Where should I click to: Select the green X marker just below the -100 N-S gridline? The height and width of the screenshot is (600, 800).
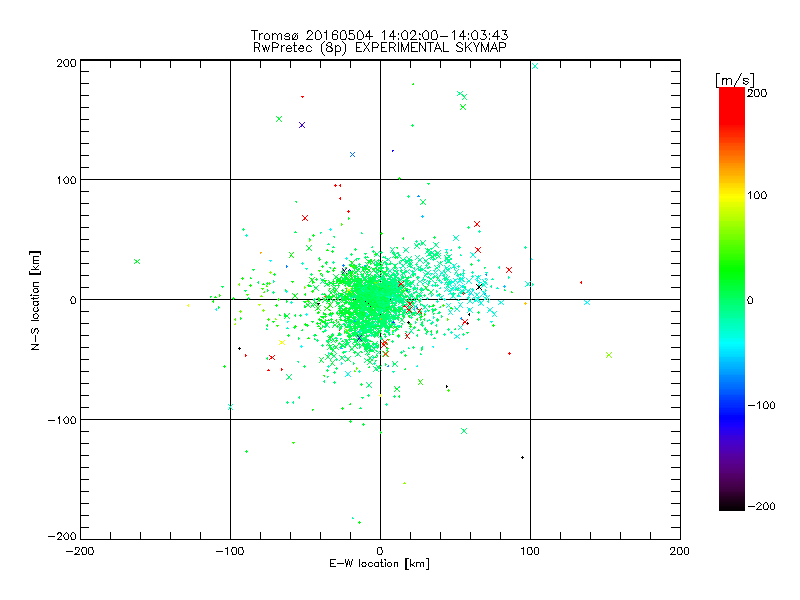(x=464, y=431)
